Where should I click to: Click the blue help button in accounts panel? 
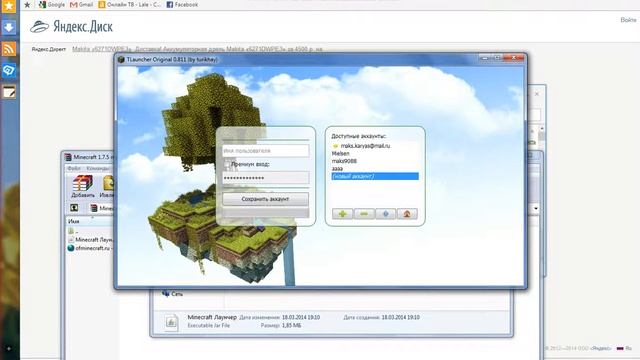pyautogui.click(x=385, y=213)
